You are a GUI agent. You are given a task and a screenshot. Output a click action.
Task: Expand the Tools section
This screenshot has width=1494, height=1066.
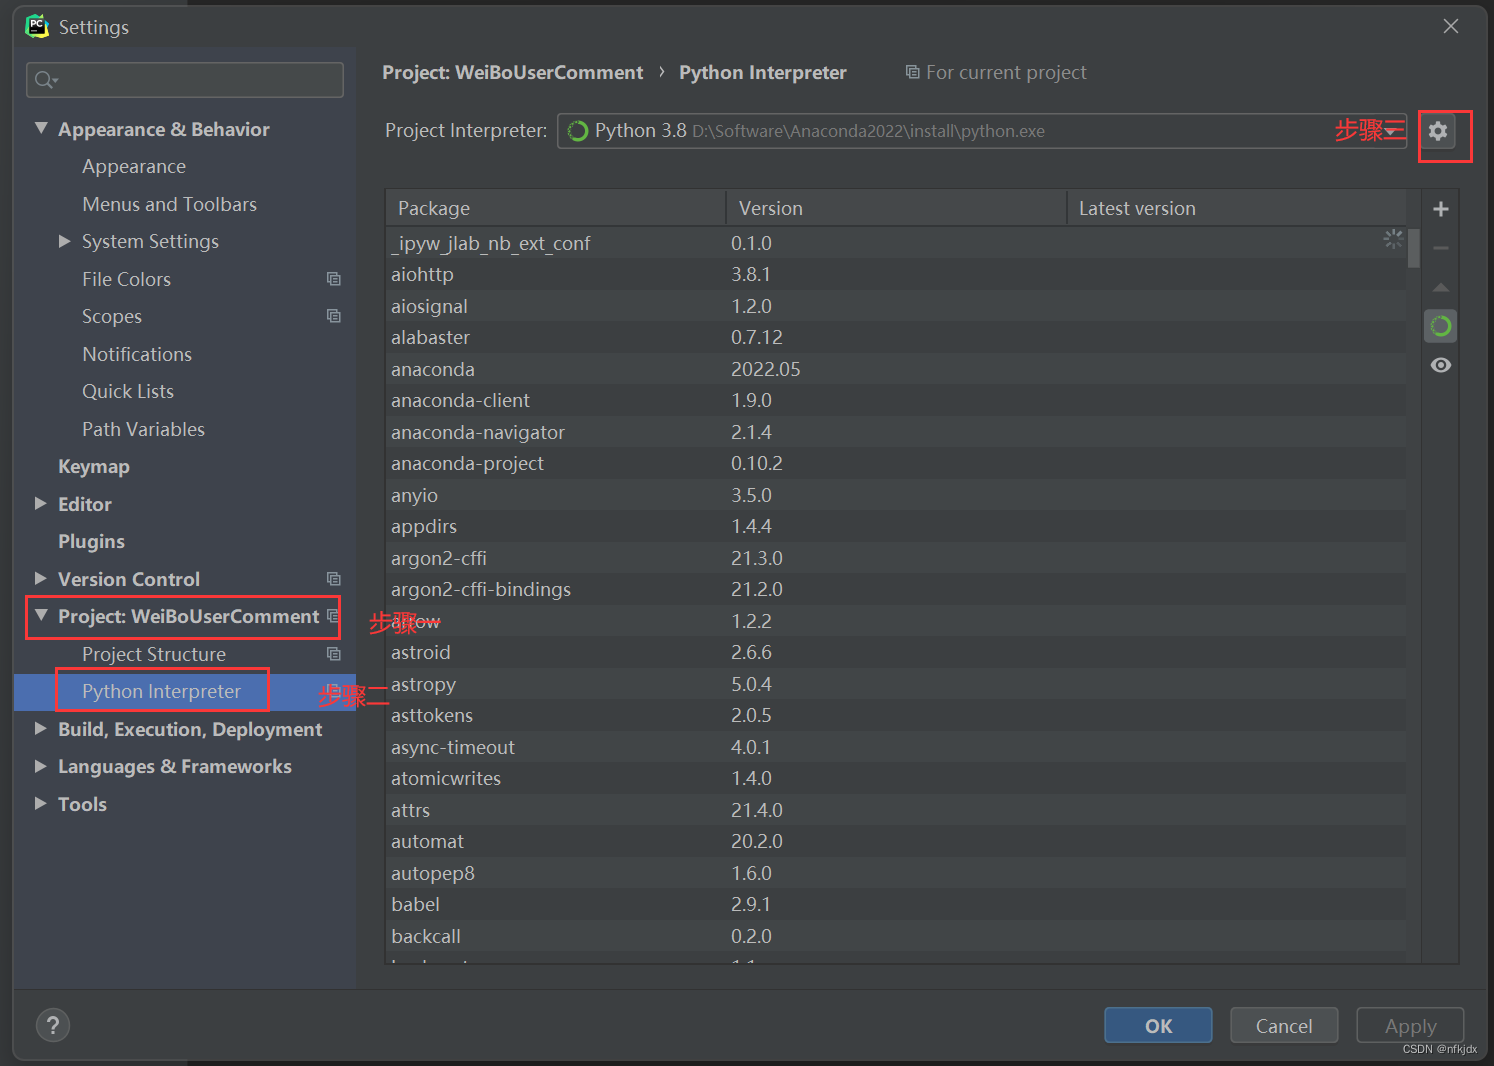click(x=41, y=803)
